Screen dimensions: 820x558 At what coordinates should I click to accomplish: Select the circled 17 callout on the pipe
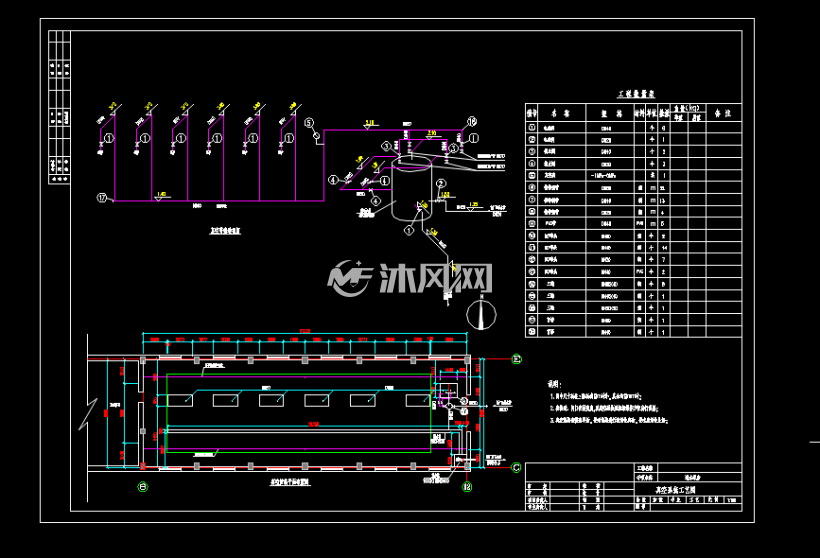pos(102,198)
